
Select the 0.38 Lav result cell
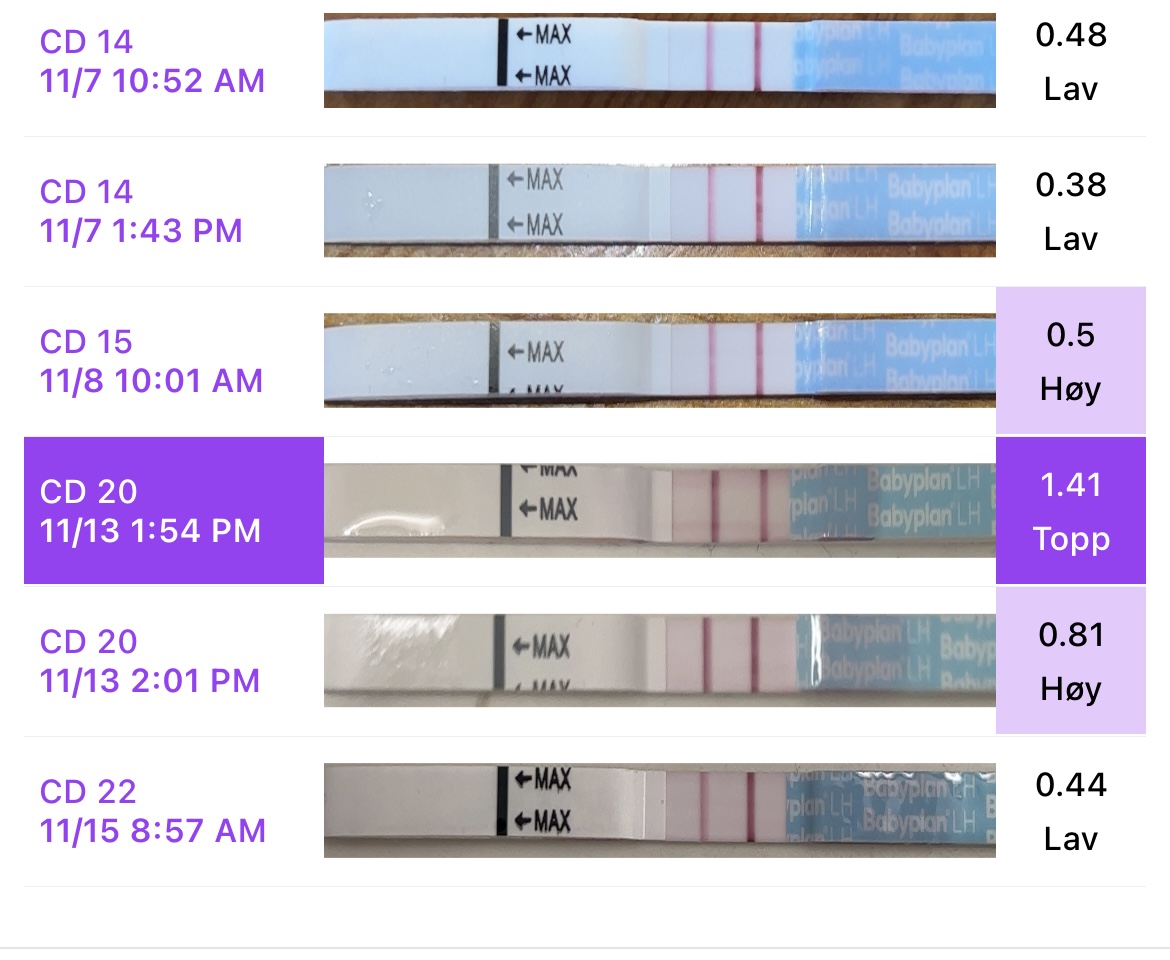coord(1071,211)
